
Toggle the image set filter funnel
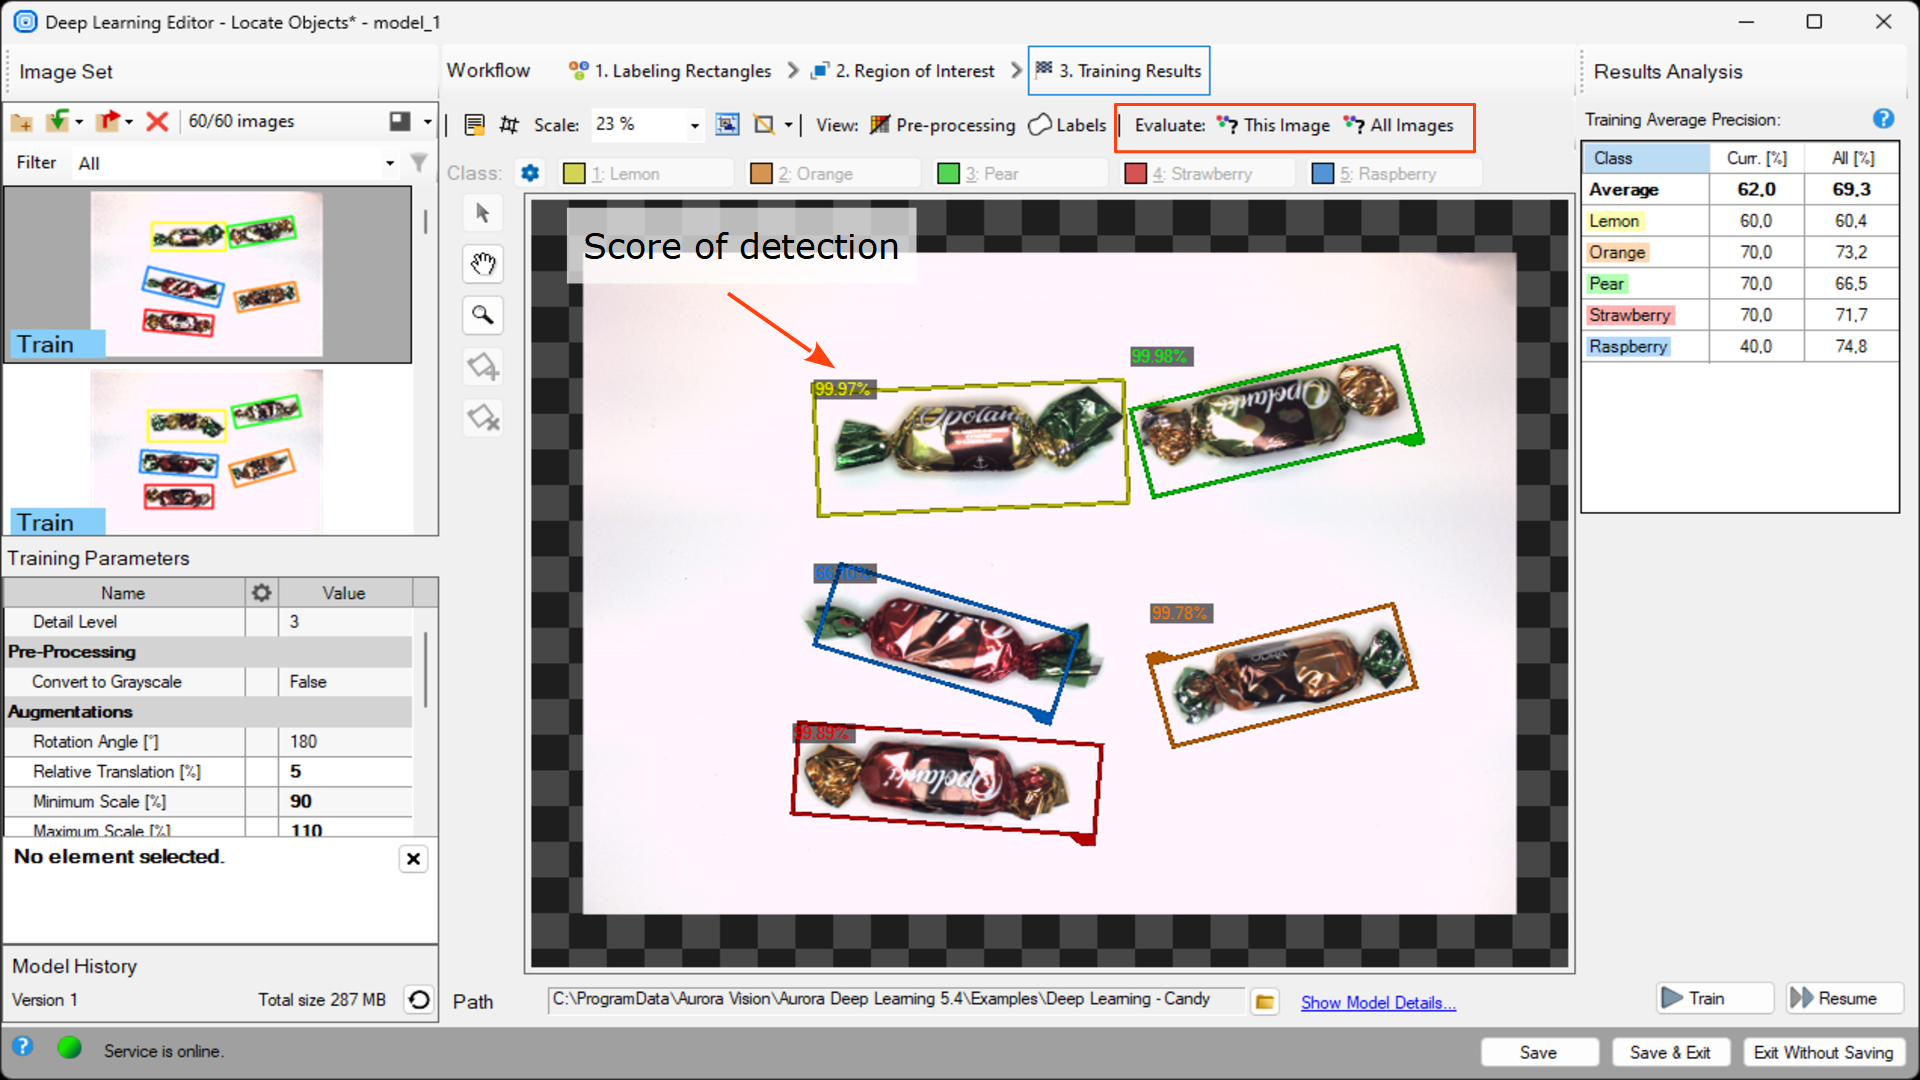click(x=419, y=162)
